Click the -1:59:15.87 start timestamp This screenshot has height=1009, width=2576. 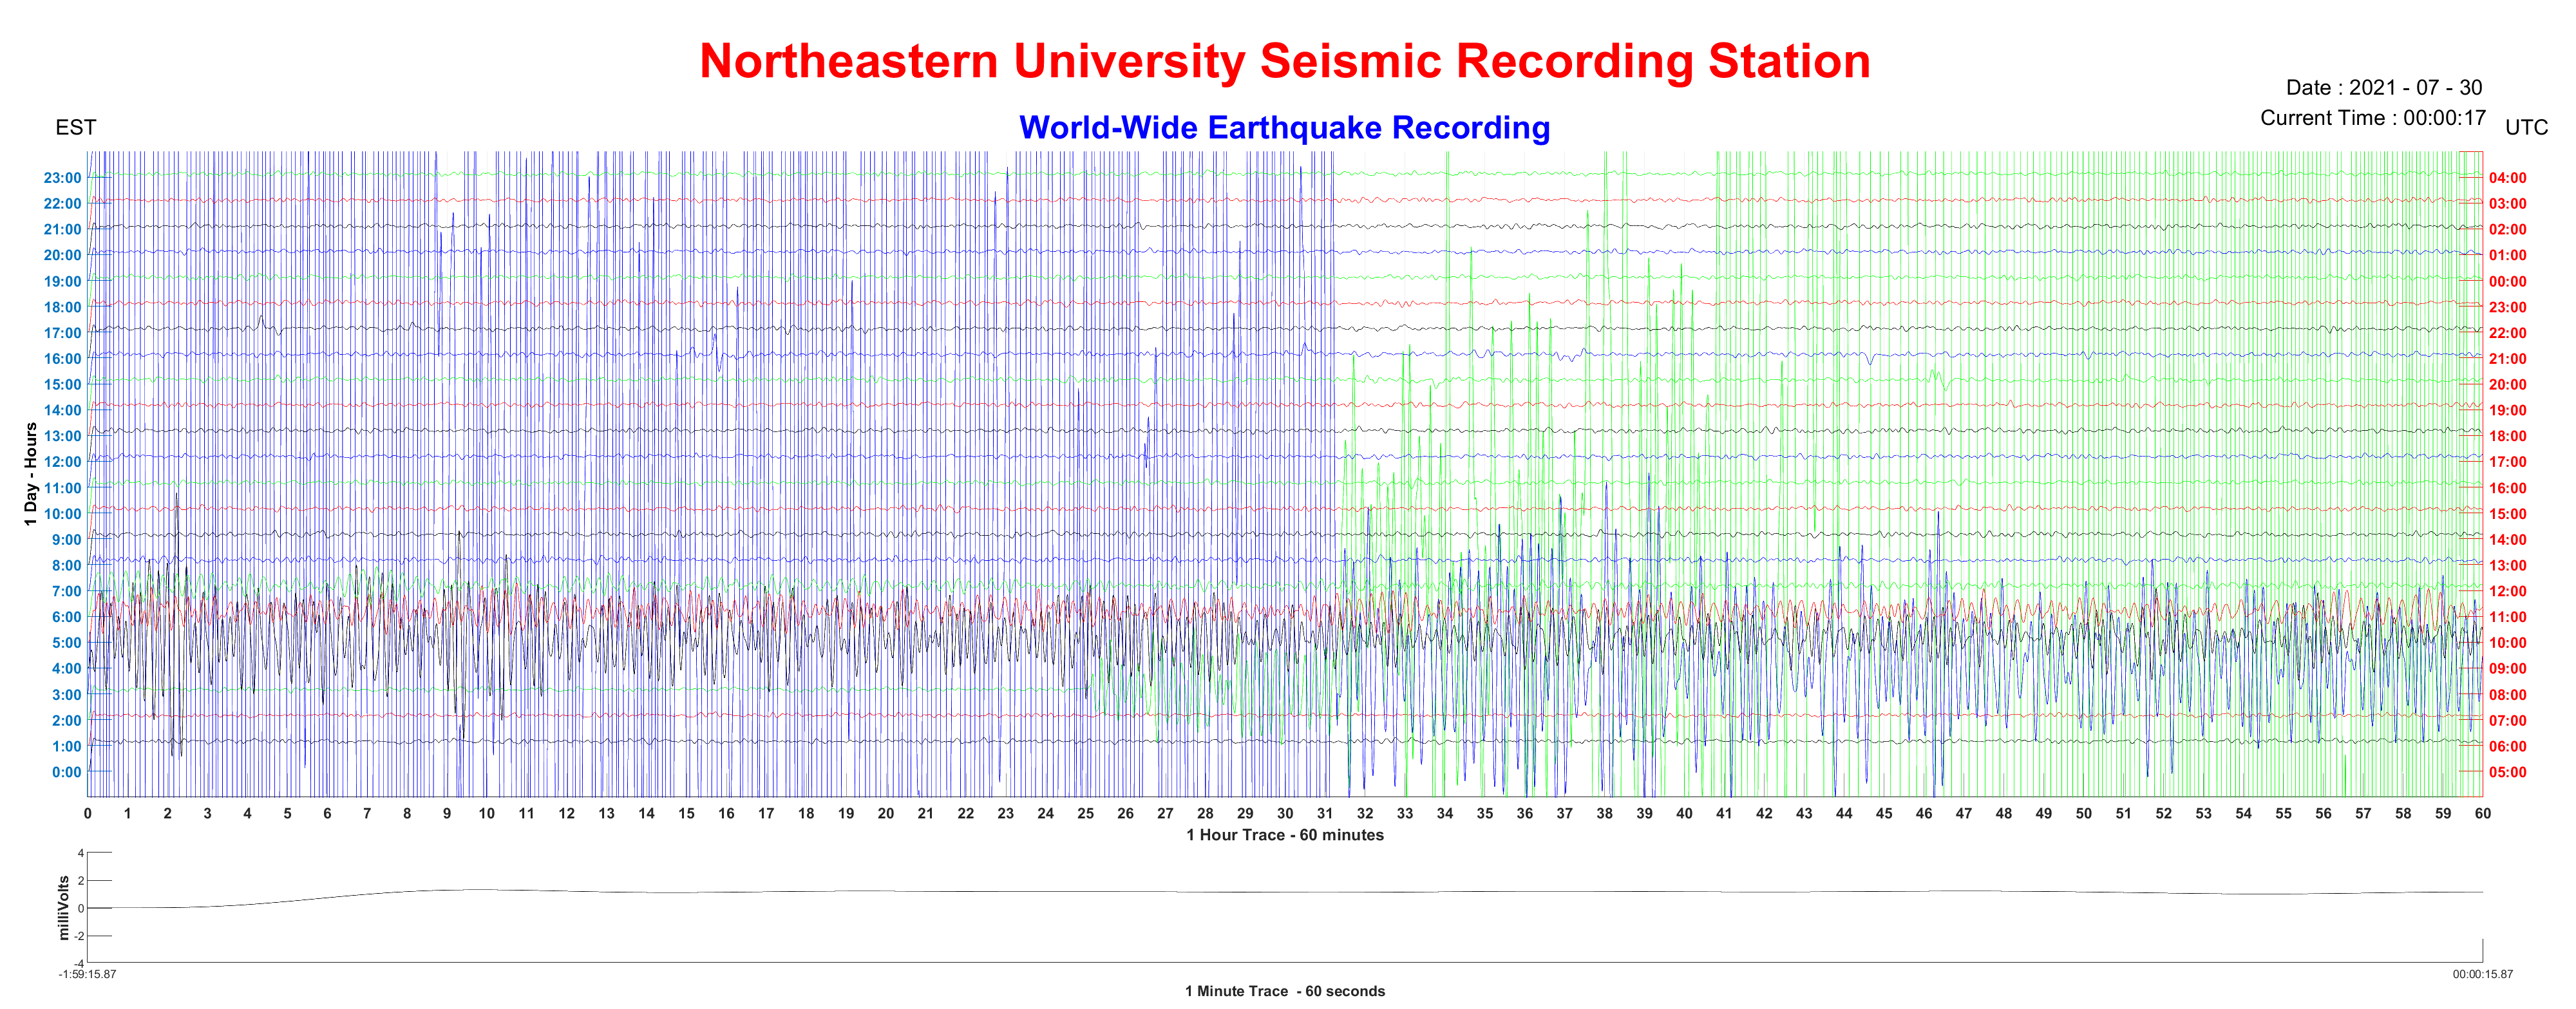point(87,974)
